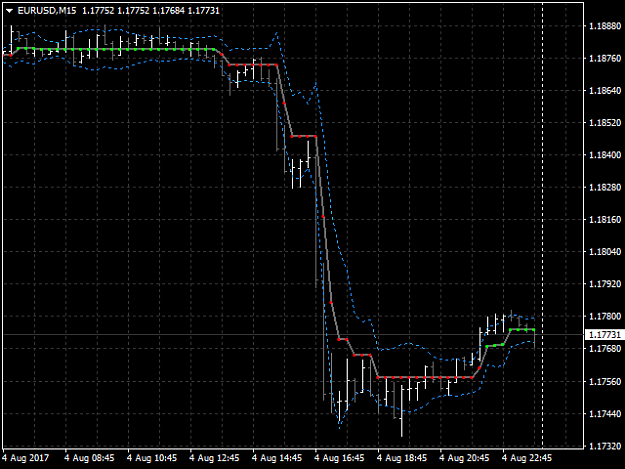Viewport: 625px width, 469px height.
Task: Click the horizontal current price line
Action: 293,335
